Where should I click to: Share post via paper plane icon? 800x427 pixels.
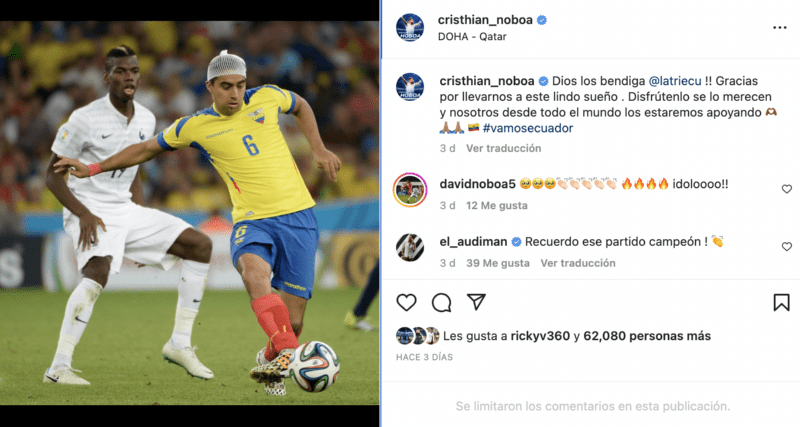(476, 302)
